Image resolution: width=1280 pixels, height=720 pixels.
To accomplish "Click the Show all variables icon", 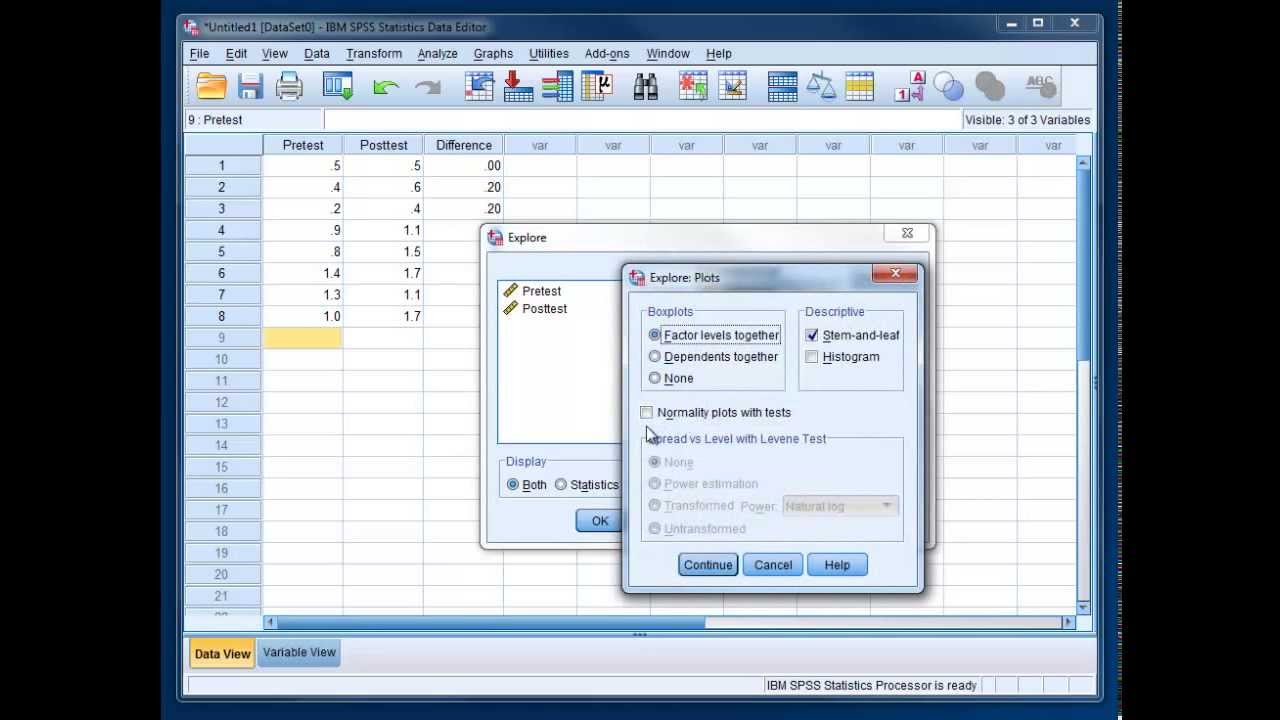I will tap(989, 87).
